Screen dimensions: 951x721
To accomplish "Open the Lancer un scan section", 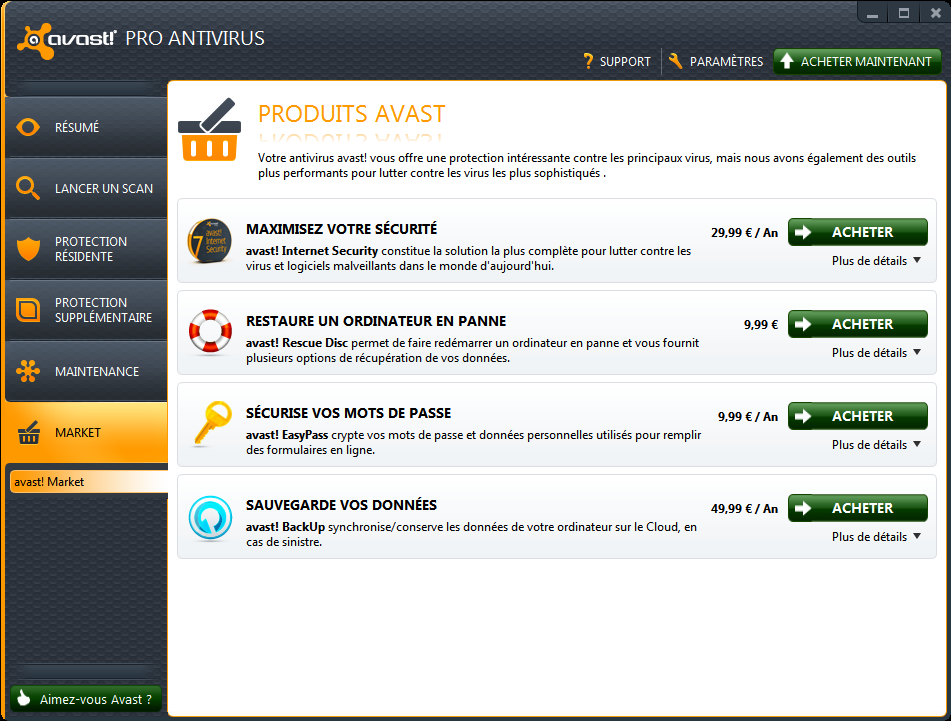I will coord(86,189).
